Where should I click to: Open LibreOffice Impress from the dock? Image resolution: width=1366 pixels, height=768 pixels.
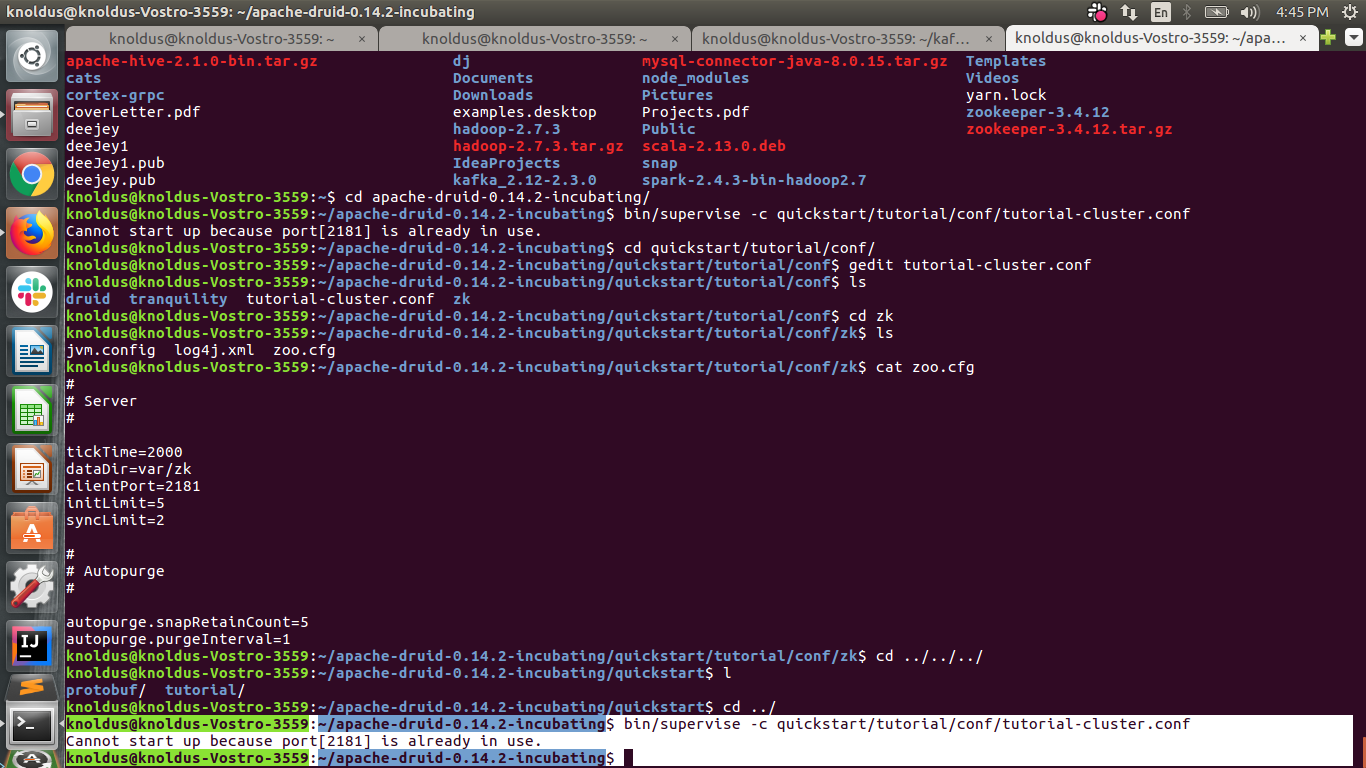click(32, 469)
